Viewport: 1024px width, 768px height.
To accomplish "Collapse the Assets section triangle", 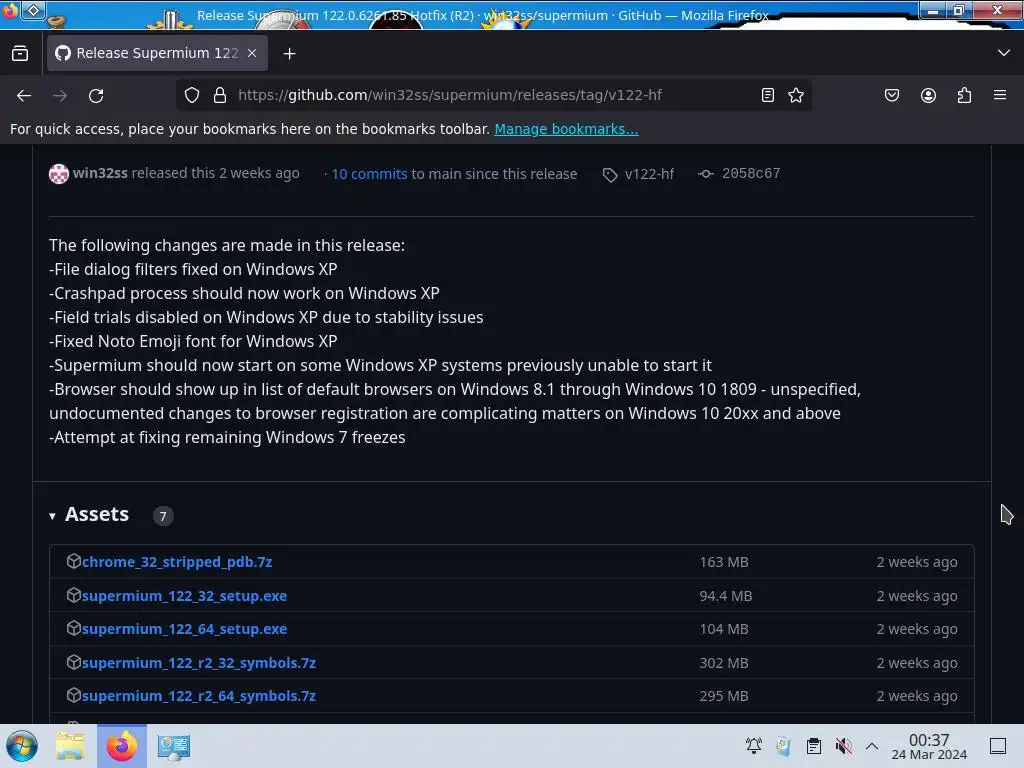I will (x=52, y=516).
